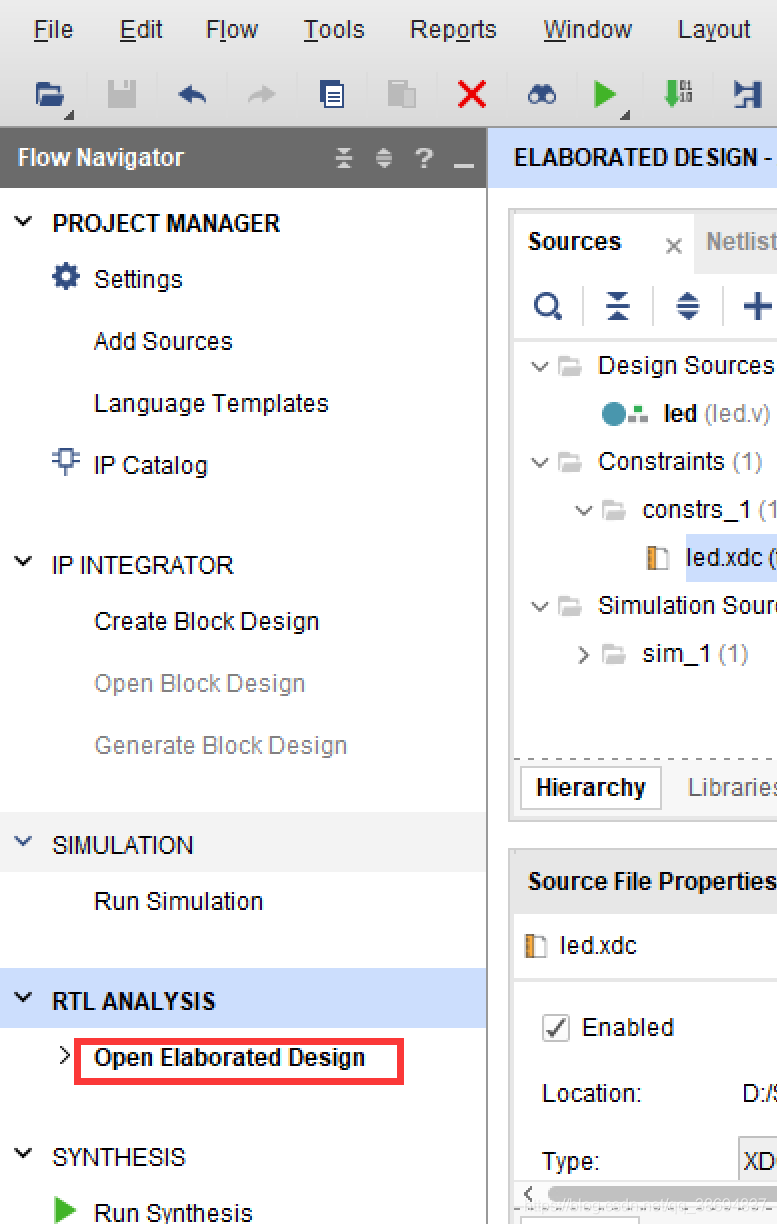Screen dimensions: 777x1224
Task: Add sources with the plus icon
Action: [757, 306]
